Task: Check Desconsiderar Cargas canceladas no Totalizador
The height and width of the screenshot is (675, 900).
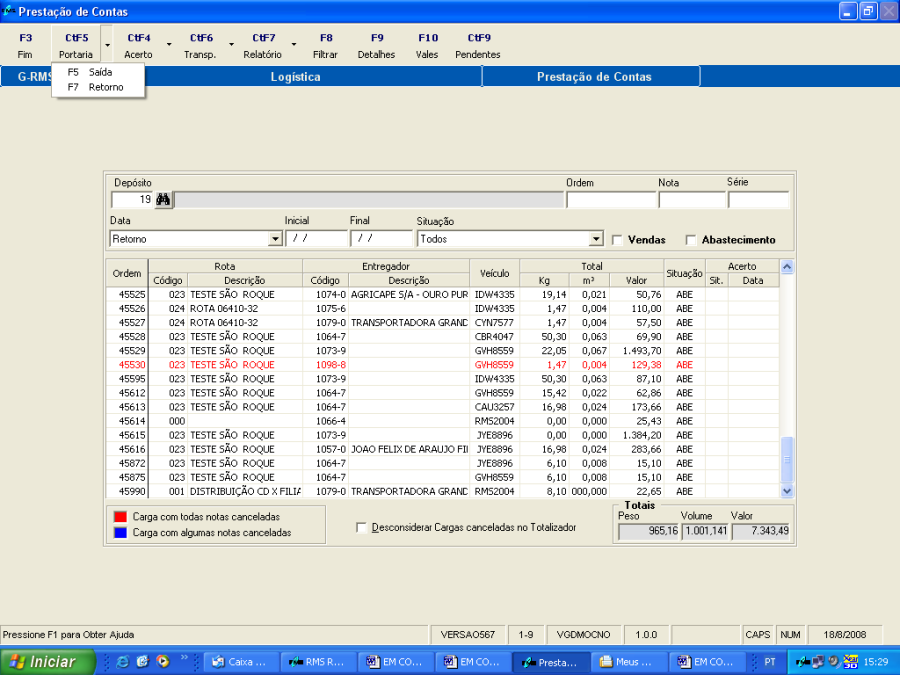Action: 362,527
